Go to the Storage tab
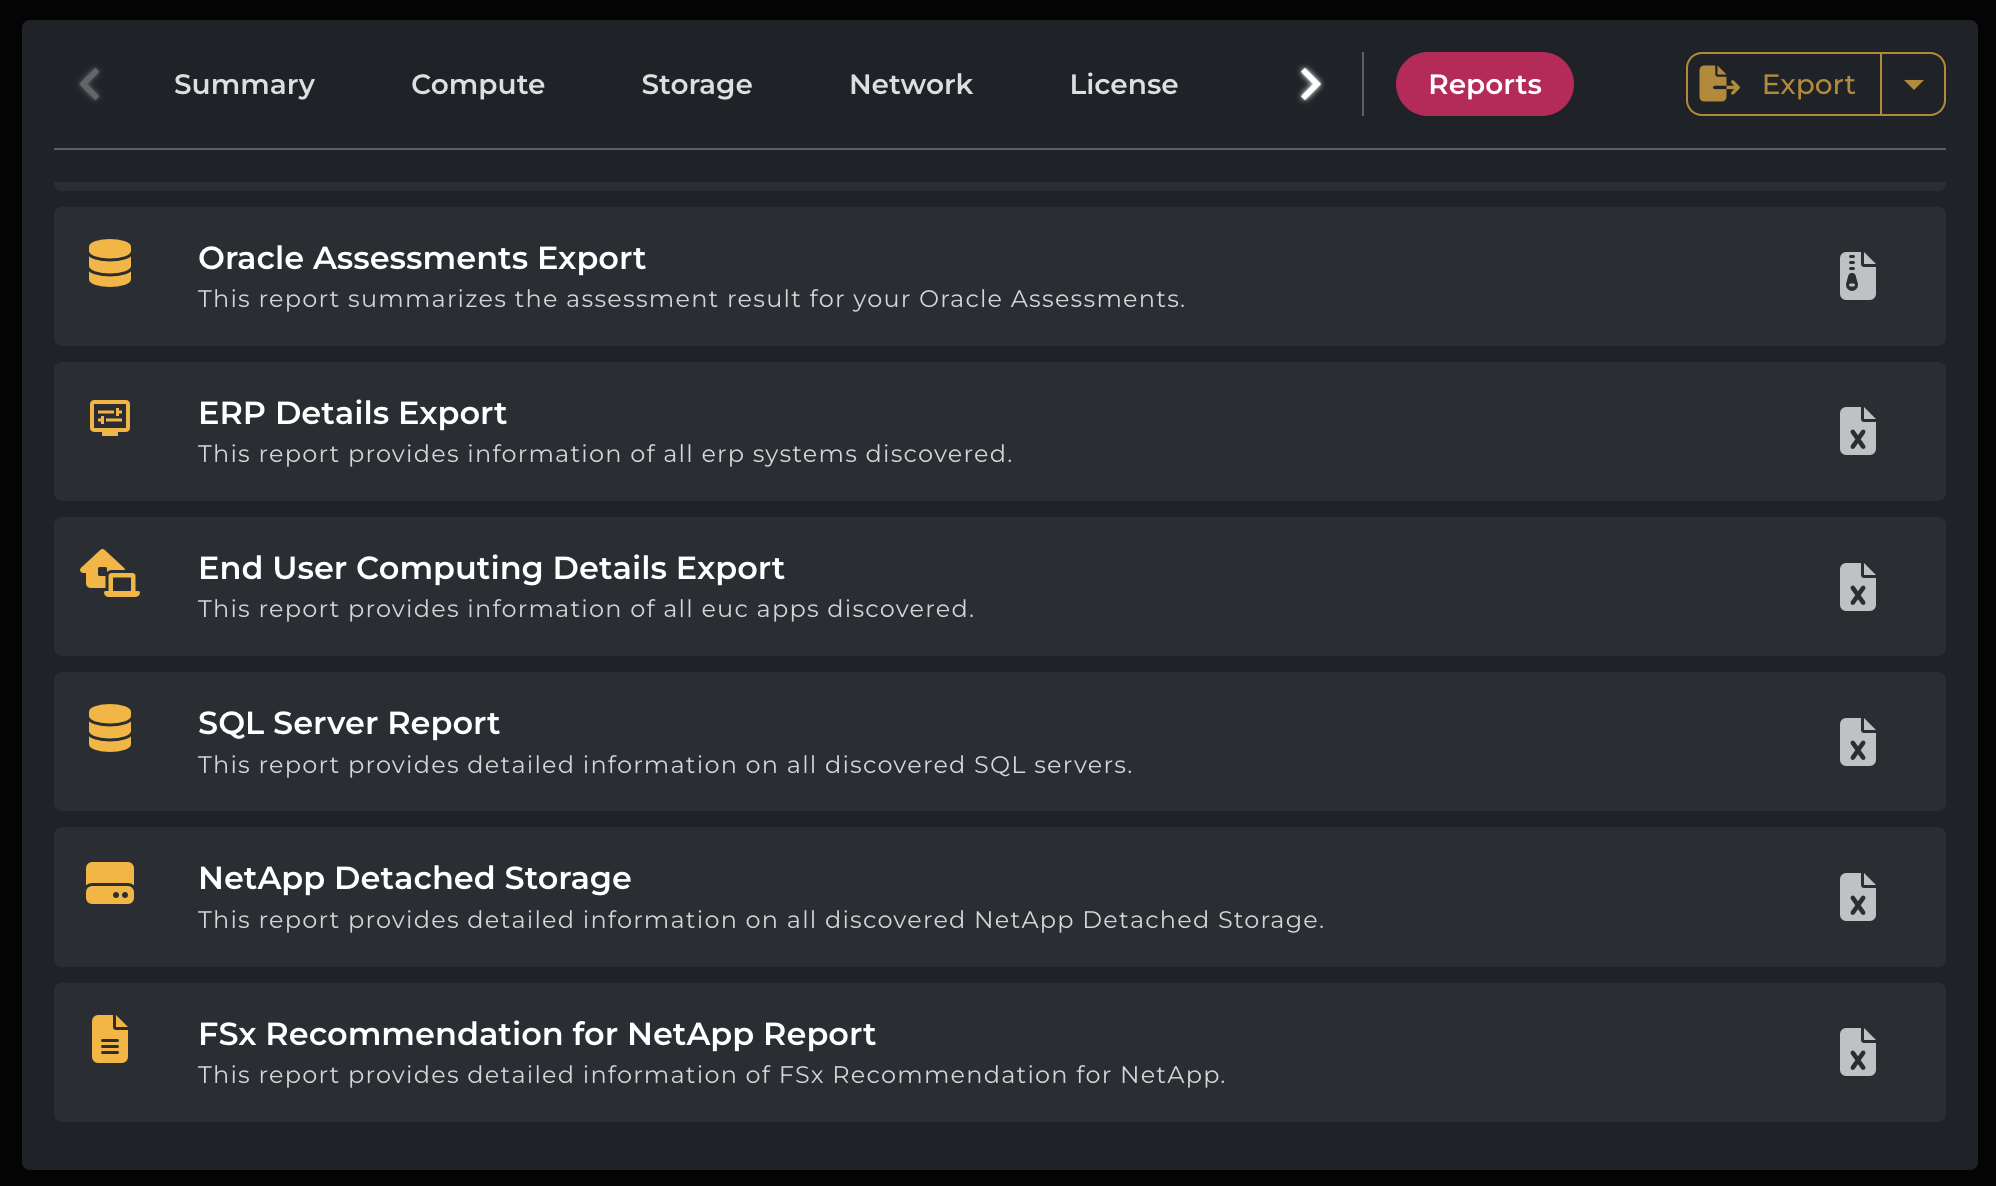The width and height of the screenshot is (1996, 1186). (697, 84)
